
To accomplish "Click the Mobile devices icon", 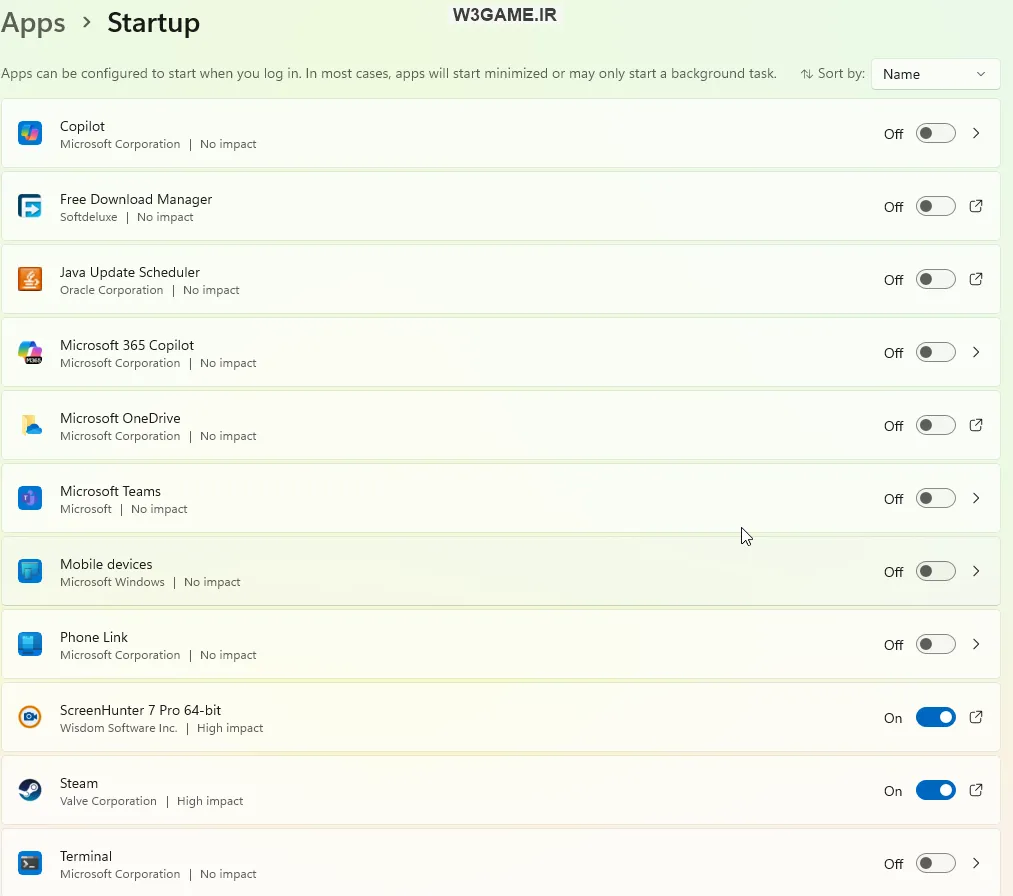I will [x=30, y=571].
